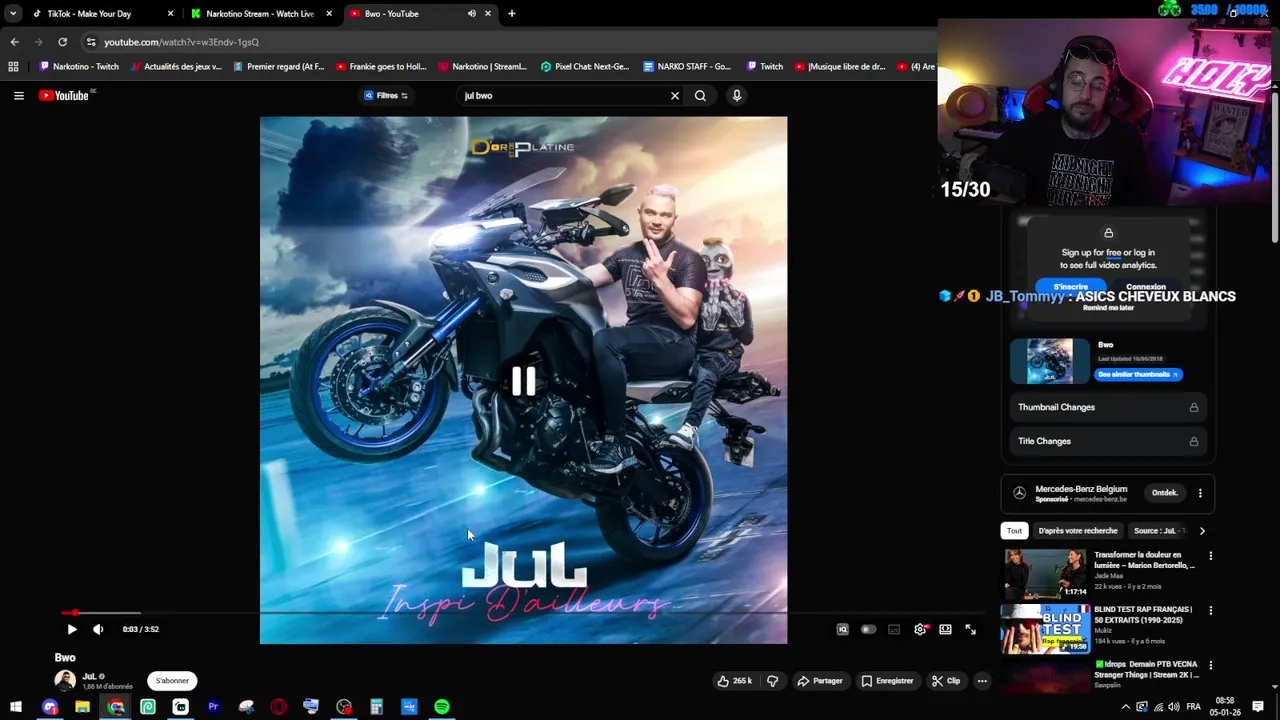Select the Tout filter chip
Viewport: 1280px width, 720px height.
click(x=1014, y=531)
